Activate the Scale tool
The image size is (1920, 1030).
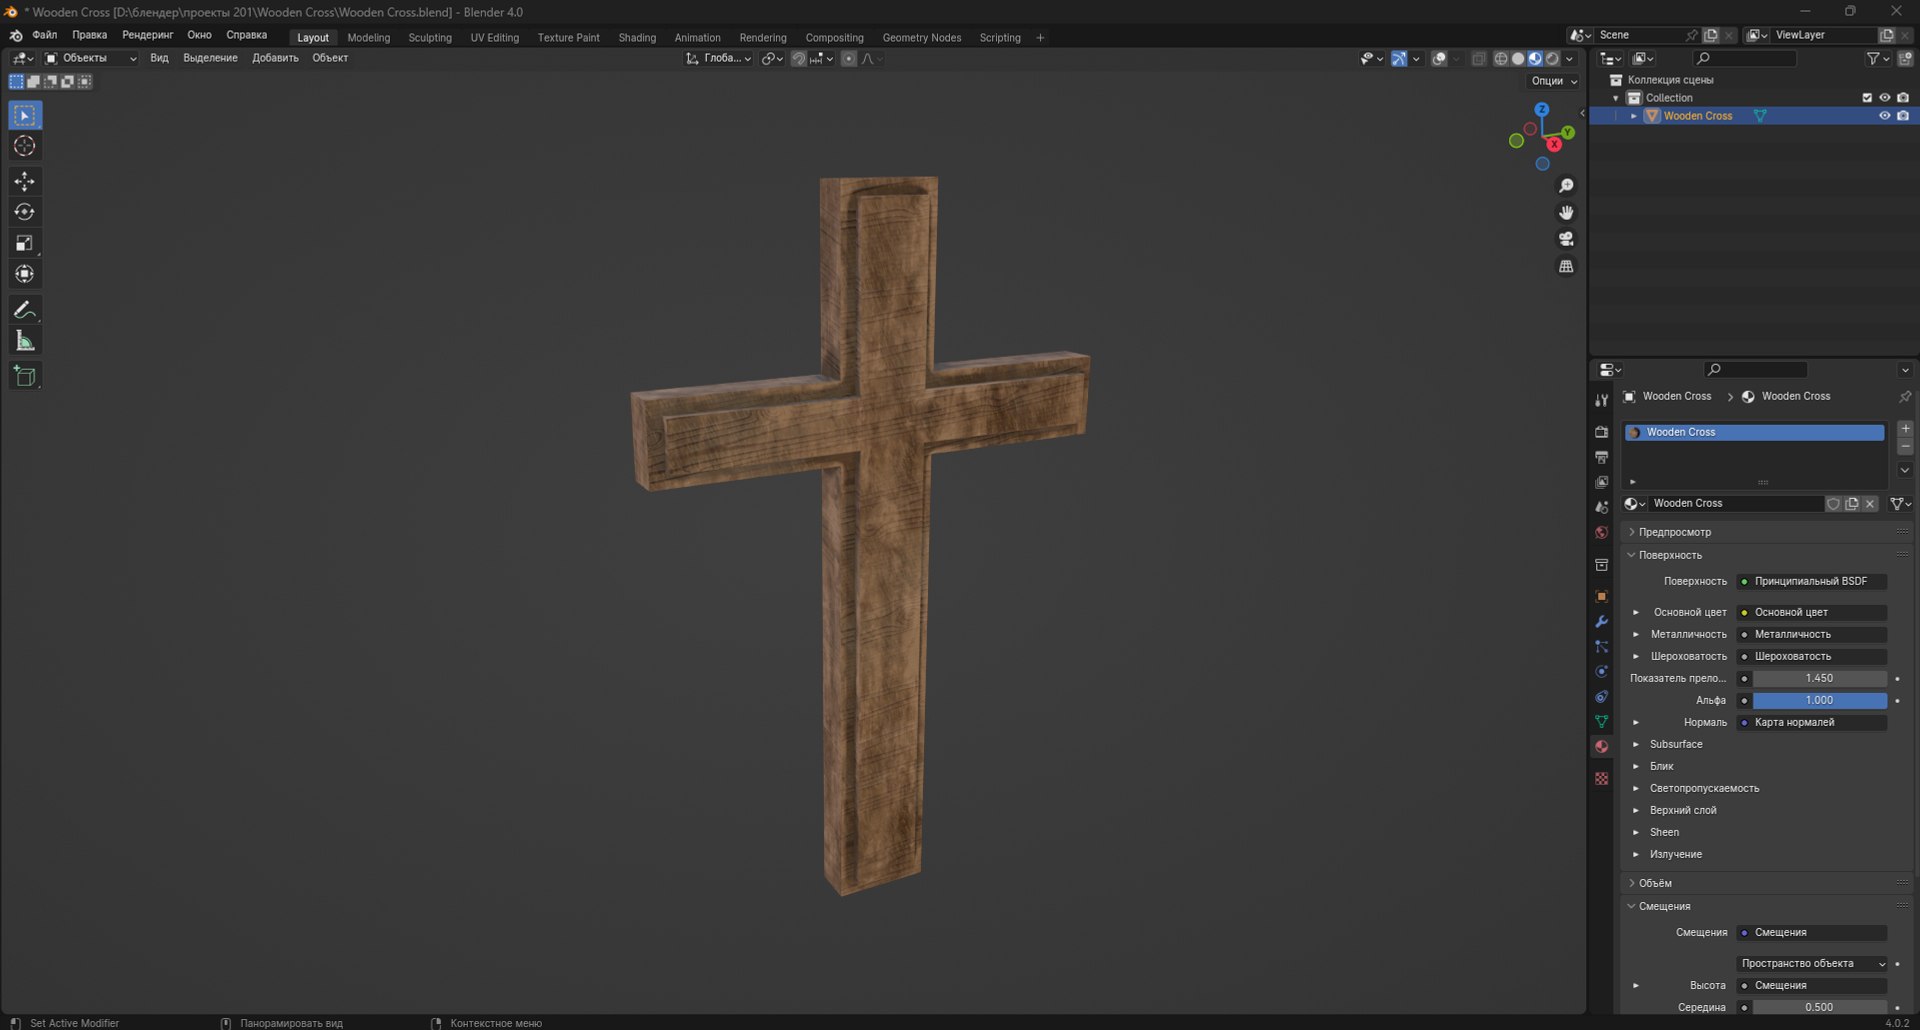coord(25,243)
